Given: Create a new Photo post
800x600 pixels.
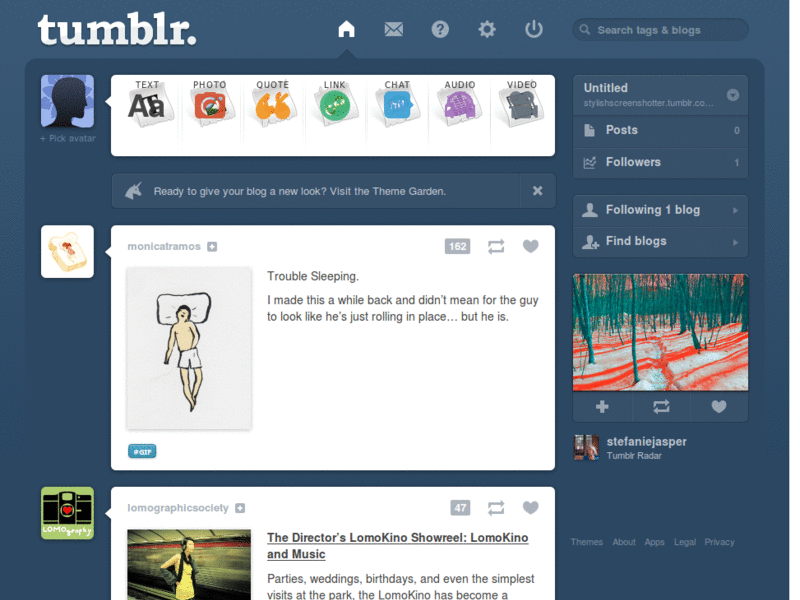Looking at the screenshot, I should point(210,104).
